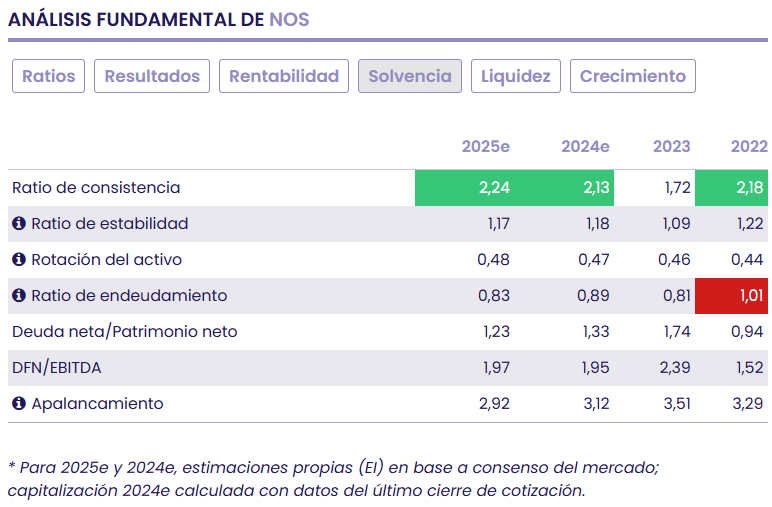Screen dimensions: 772x507
Task: Click the 2022 column header
Action: pyautogui.click(x=748, y=146)
